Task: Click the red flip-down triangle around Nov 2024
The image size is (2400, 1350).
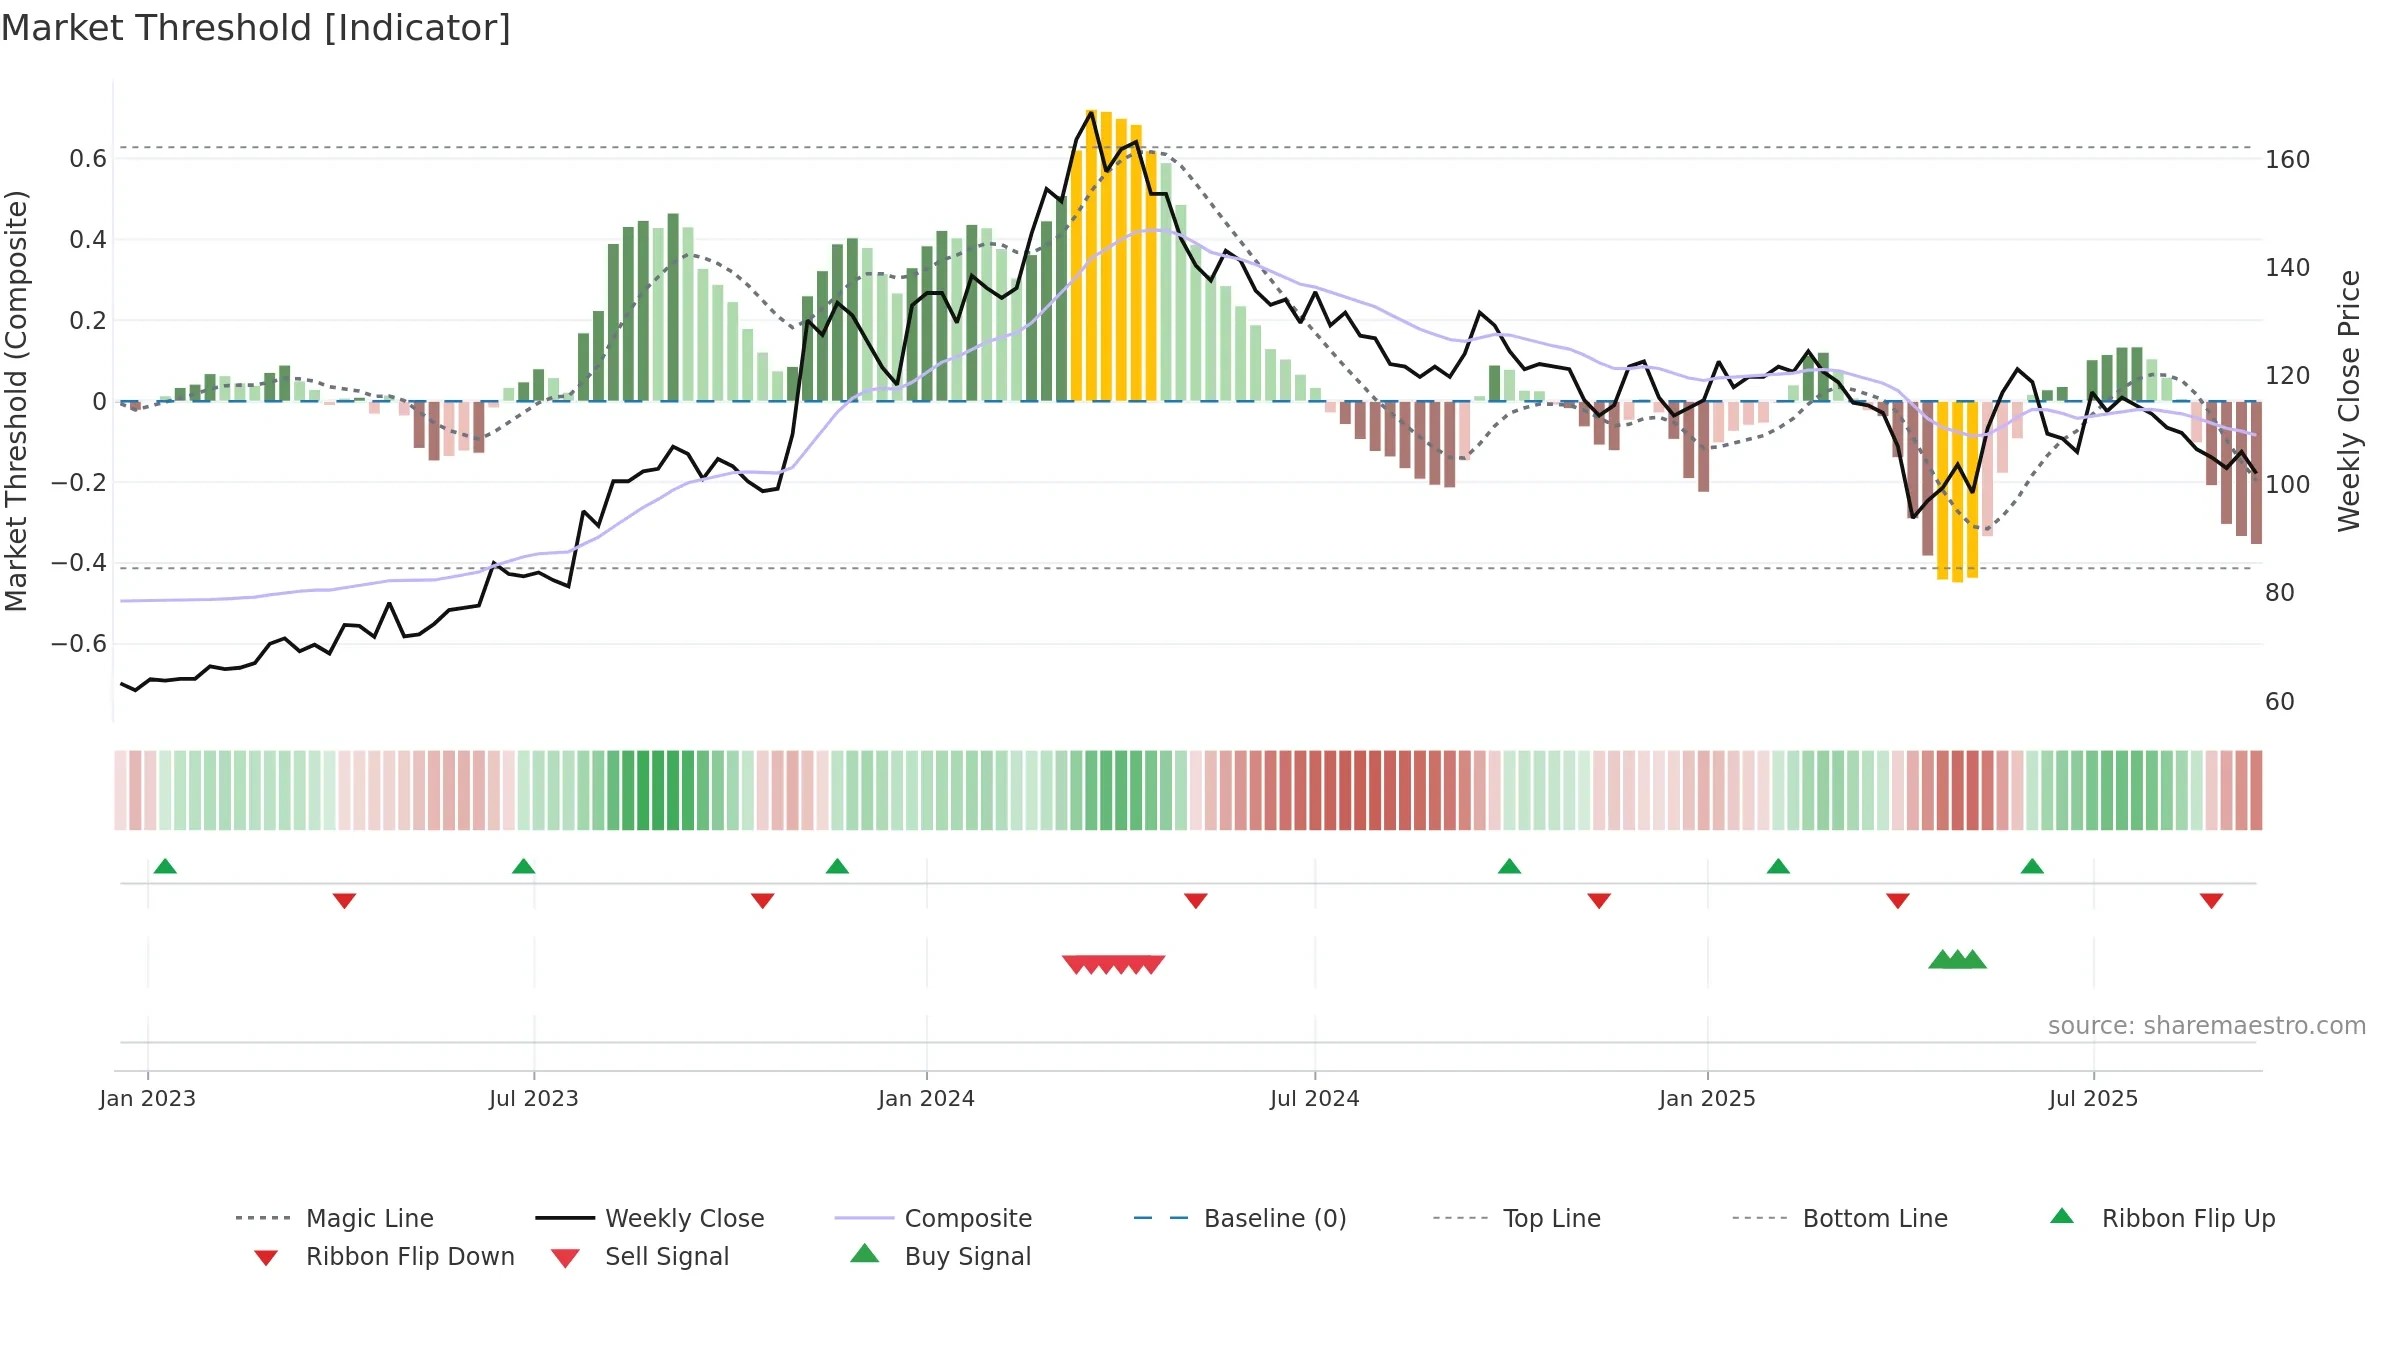Action: coord(1599,901)
